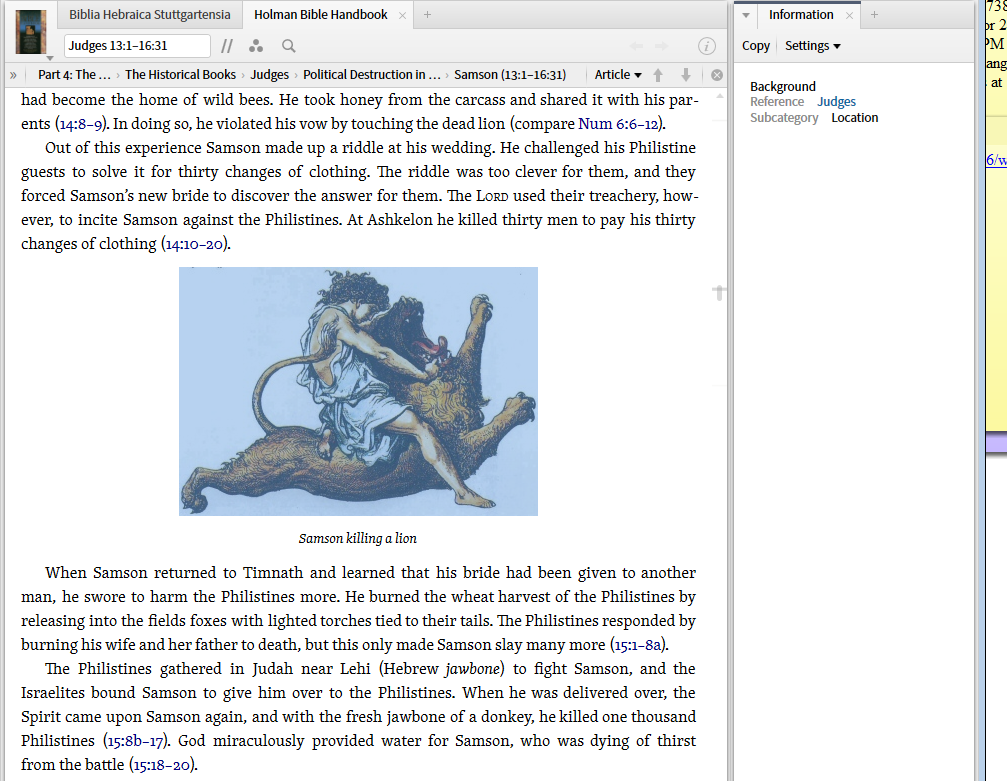Open search within the Holman Bible Handbook
1007x781 pixels.
pos(289,46)
